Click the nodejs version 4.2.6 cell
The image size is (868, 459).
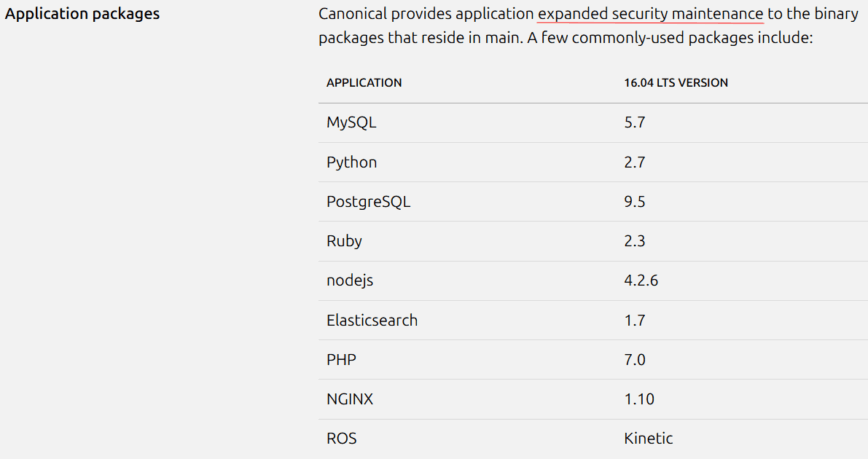coord(640,281)
